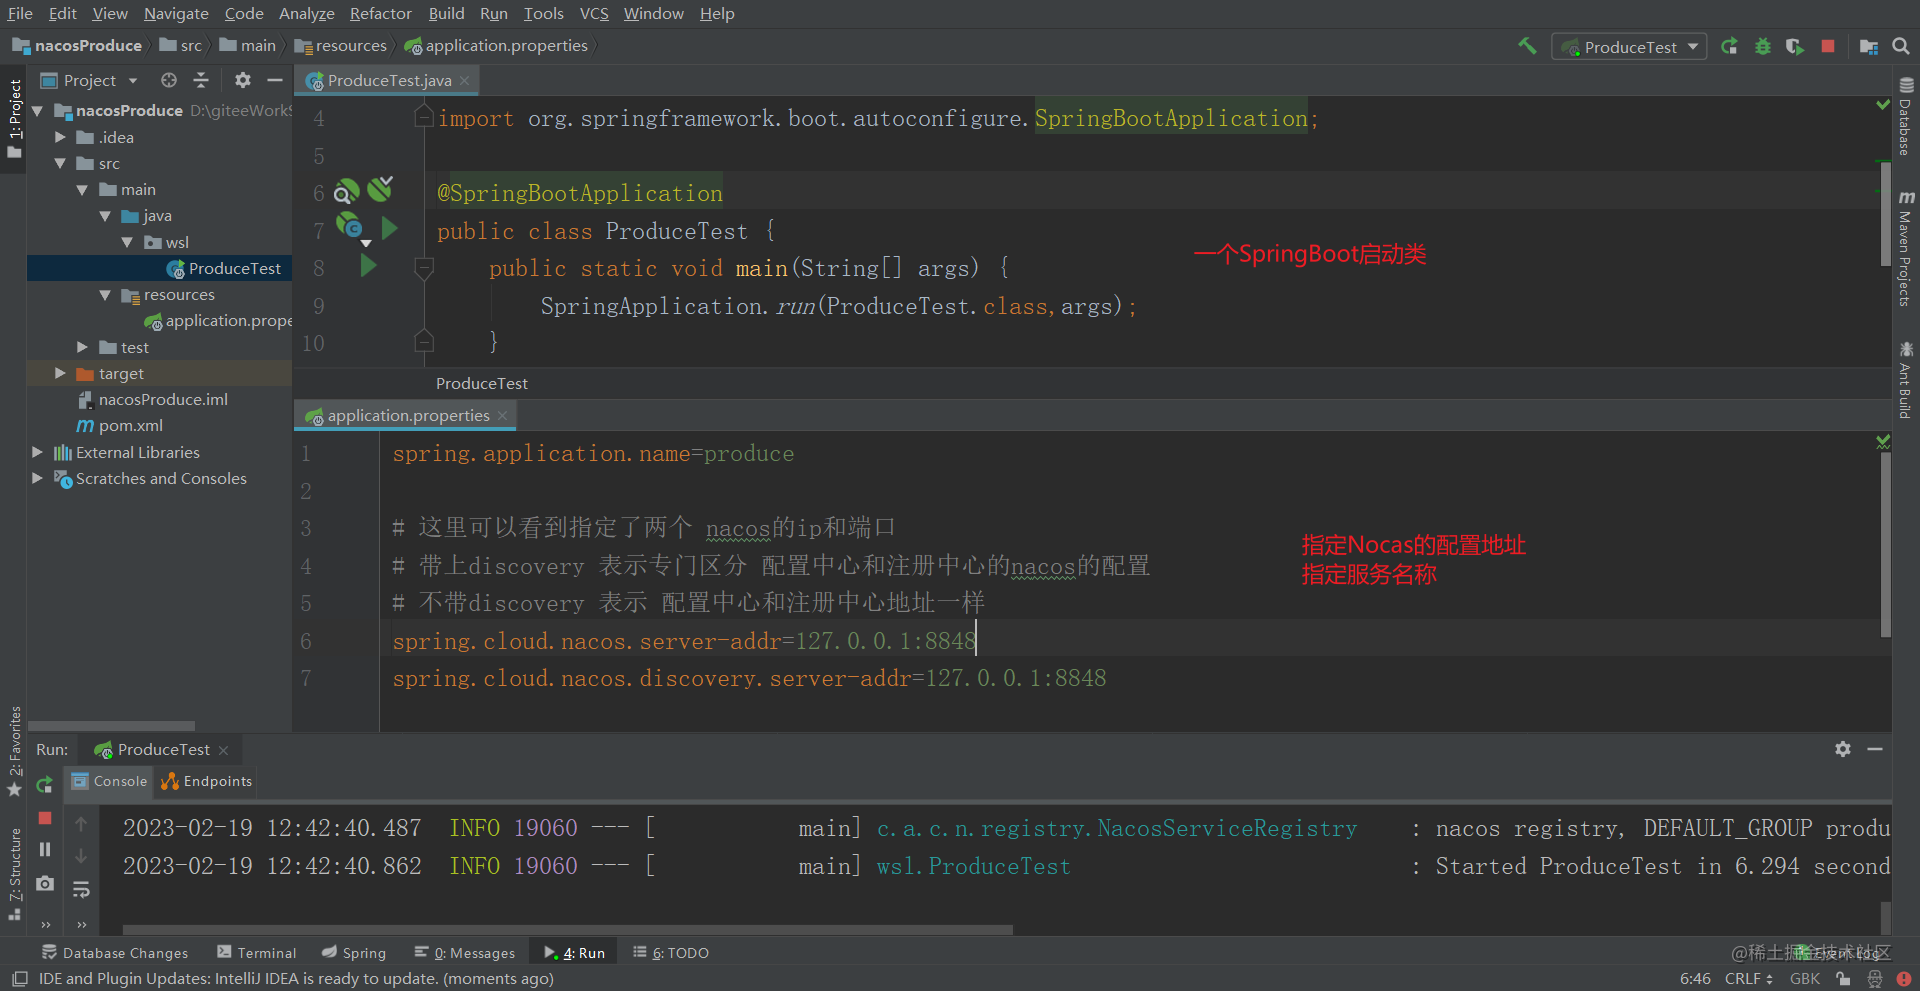Screen dimensions: 1920x991
Task: Click the Build project hammer icon
Action: 1527,46
